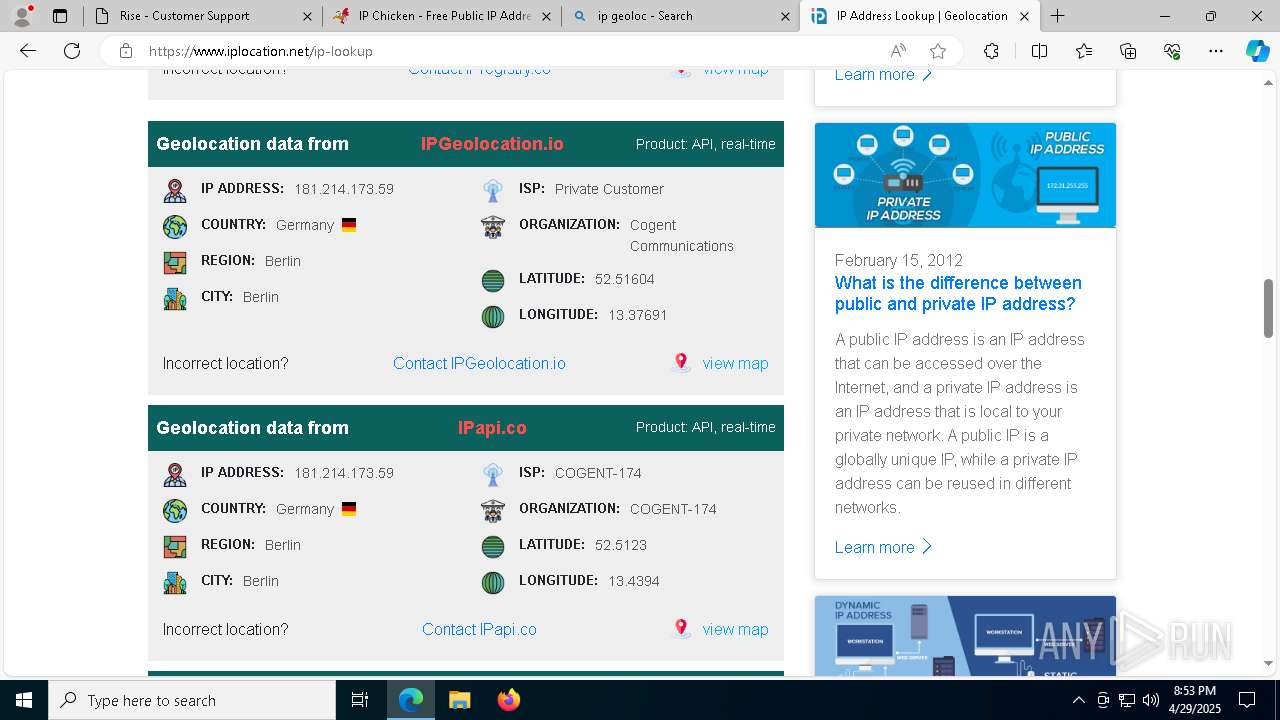Open the Extensions puzzle icon
Viewport: 1280px width, 720px height.
click(991, 51)
